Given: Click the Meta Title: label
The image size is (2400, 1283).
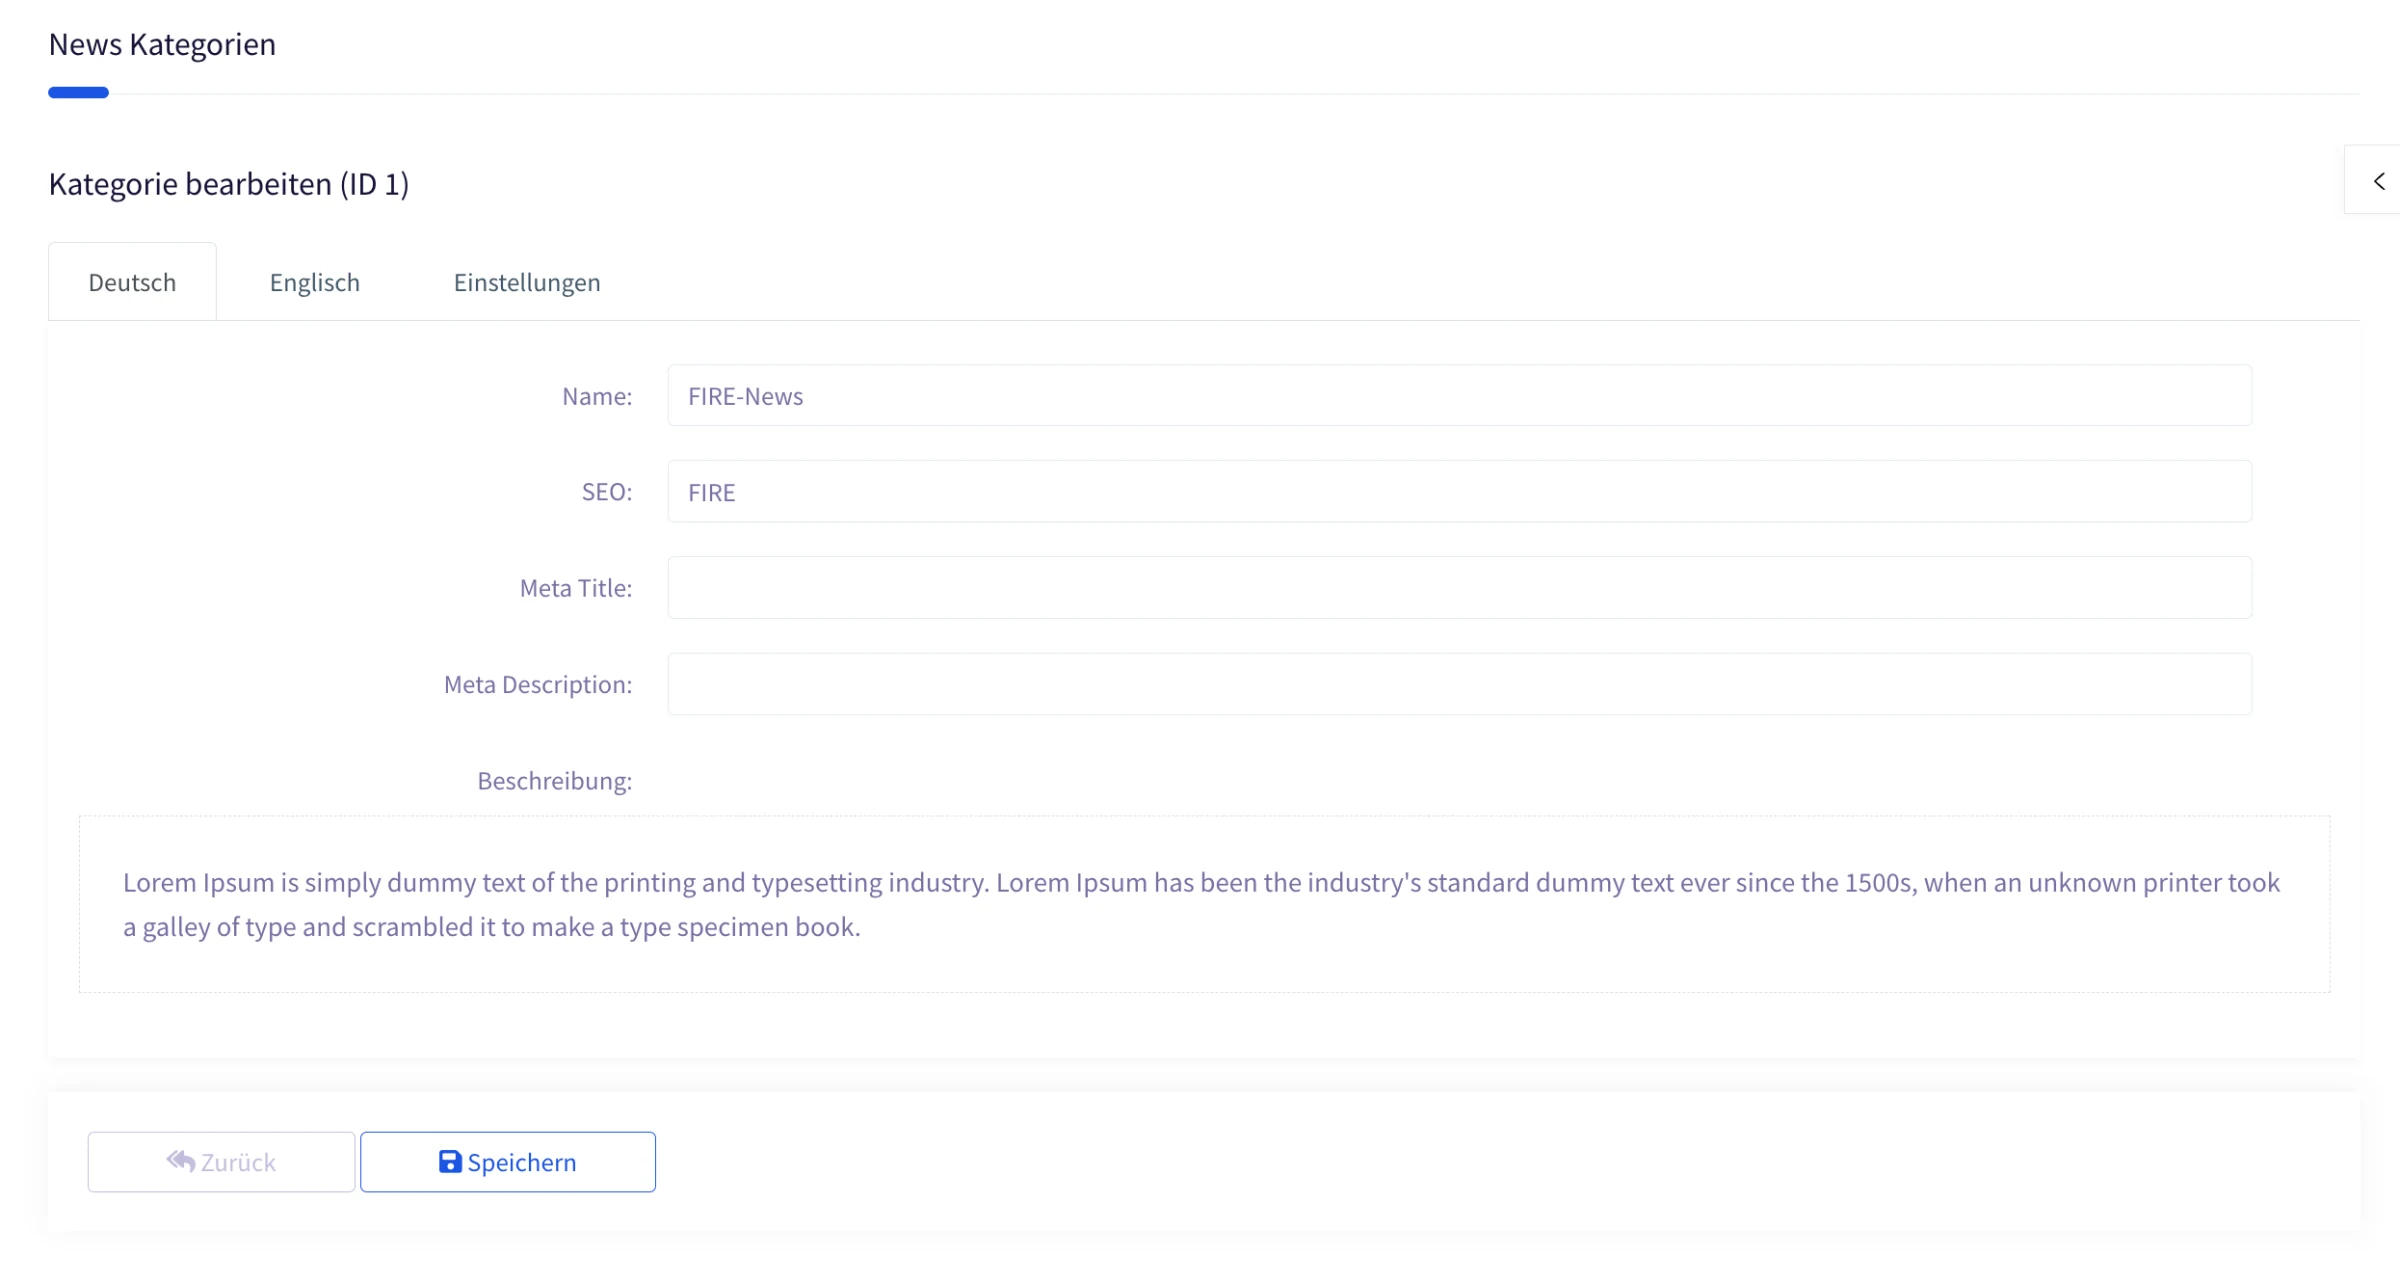Looking at the screenshot, I should coord(576,588).
